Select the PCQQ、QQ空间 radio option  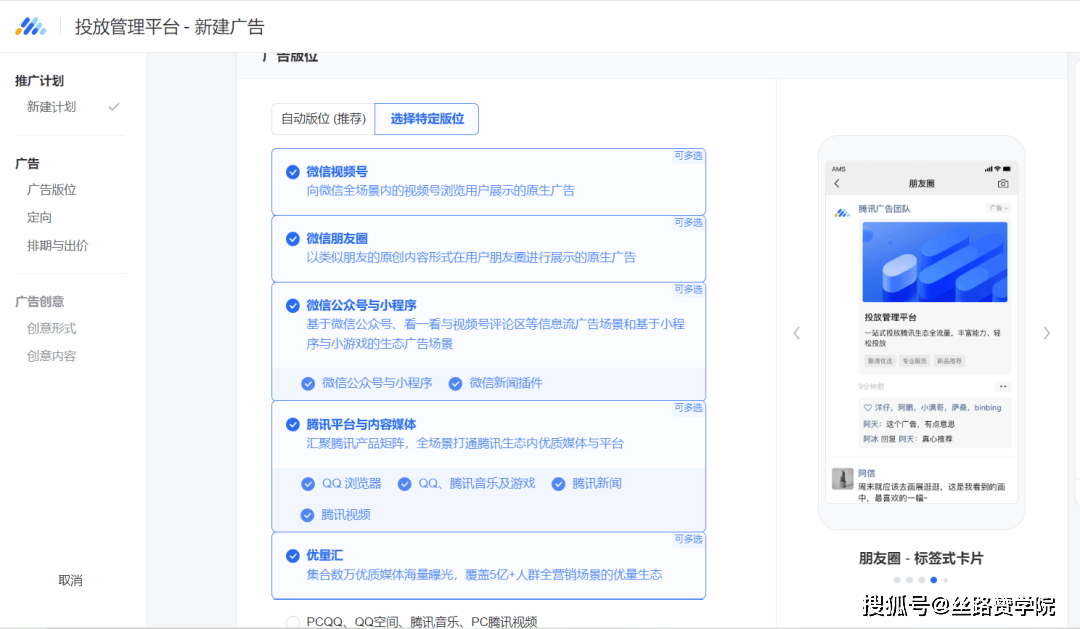[x=293, y=622]
